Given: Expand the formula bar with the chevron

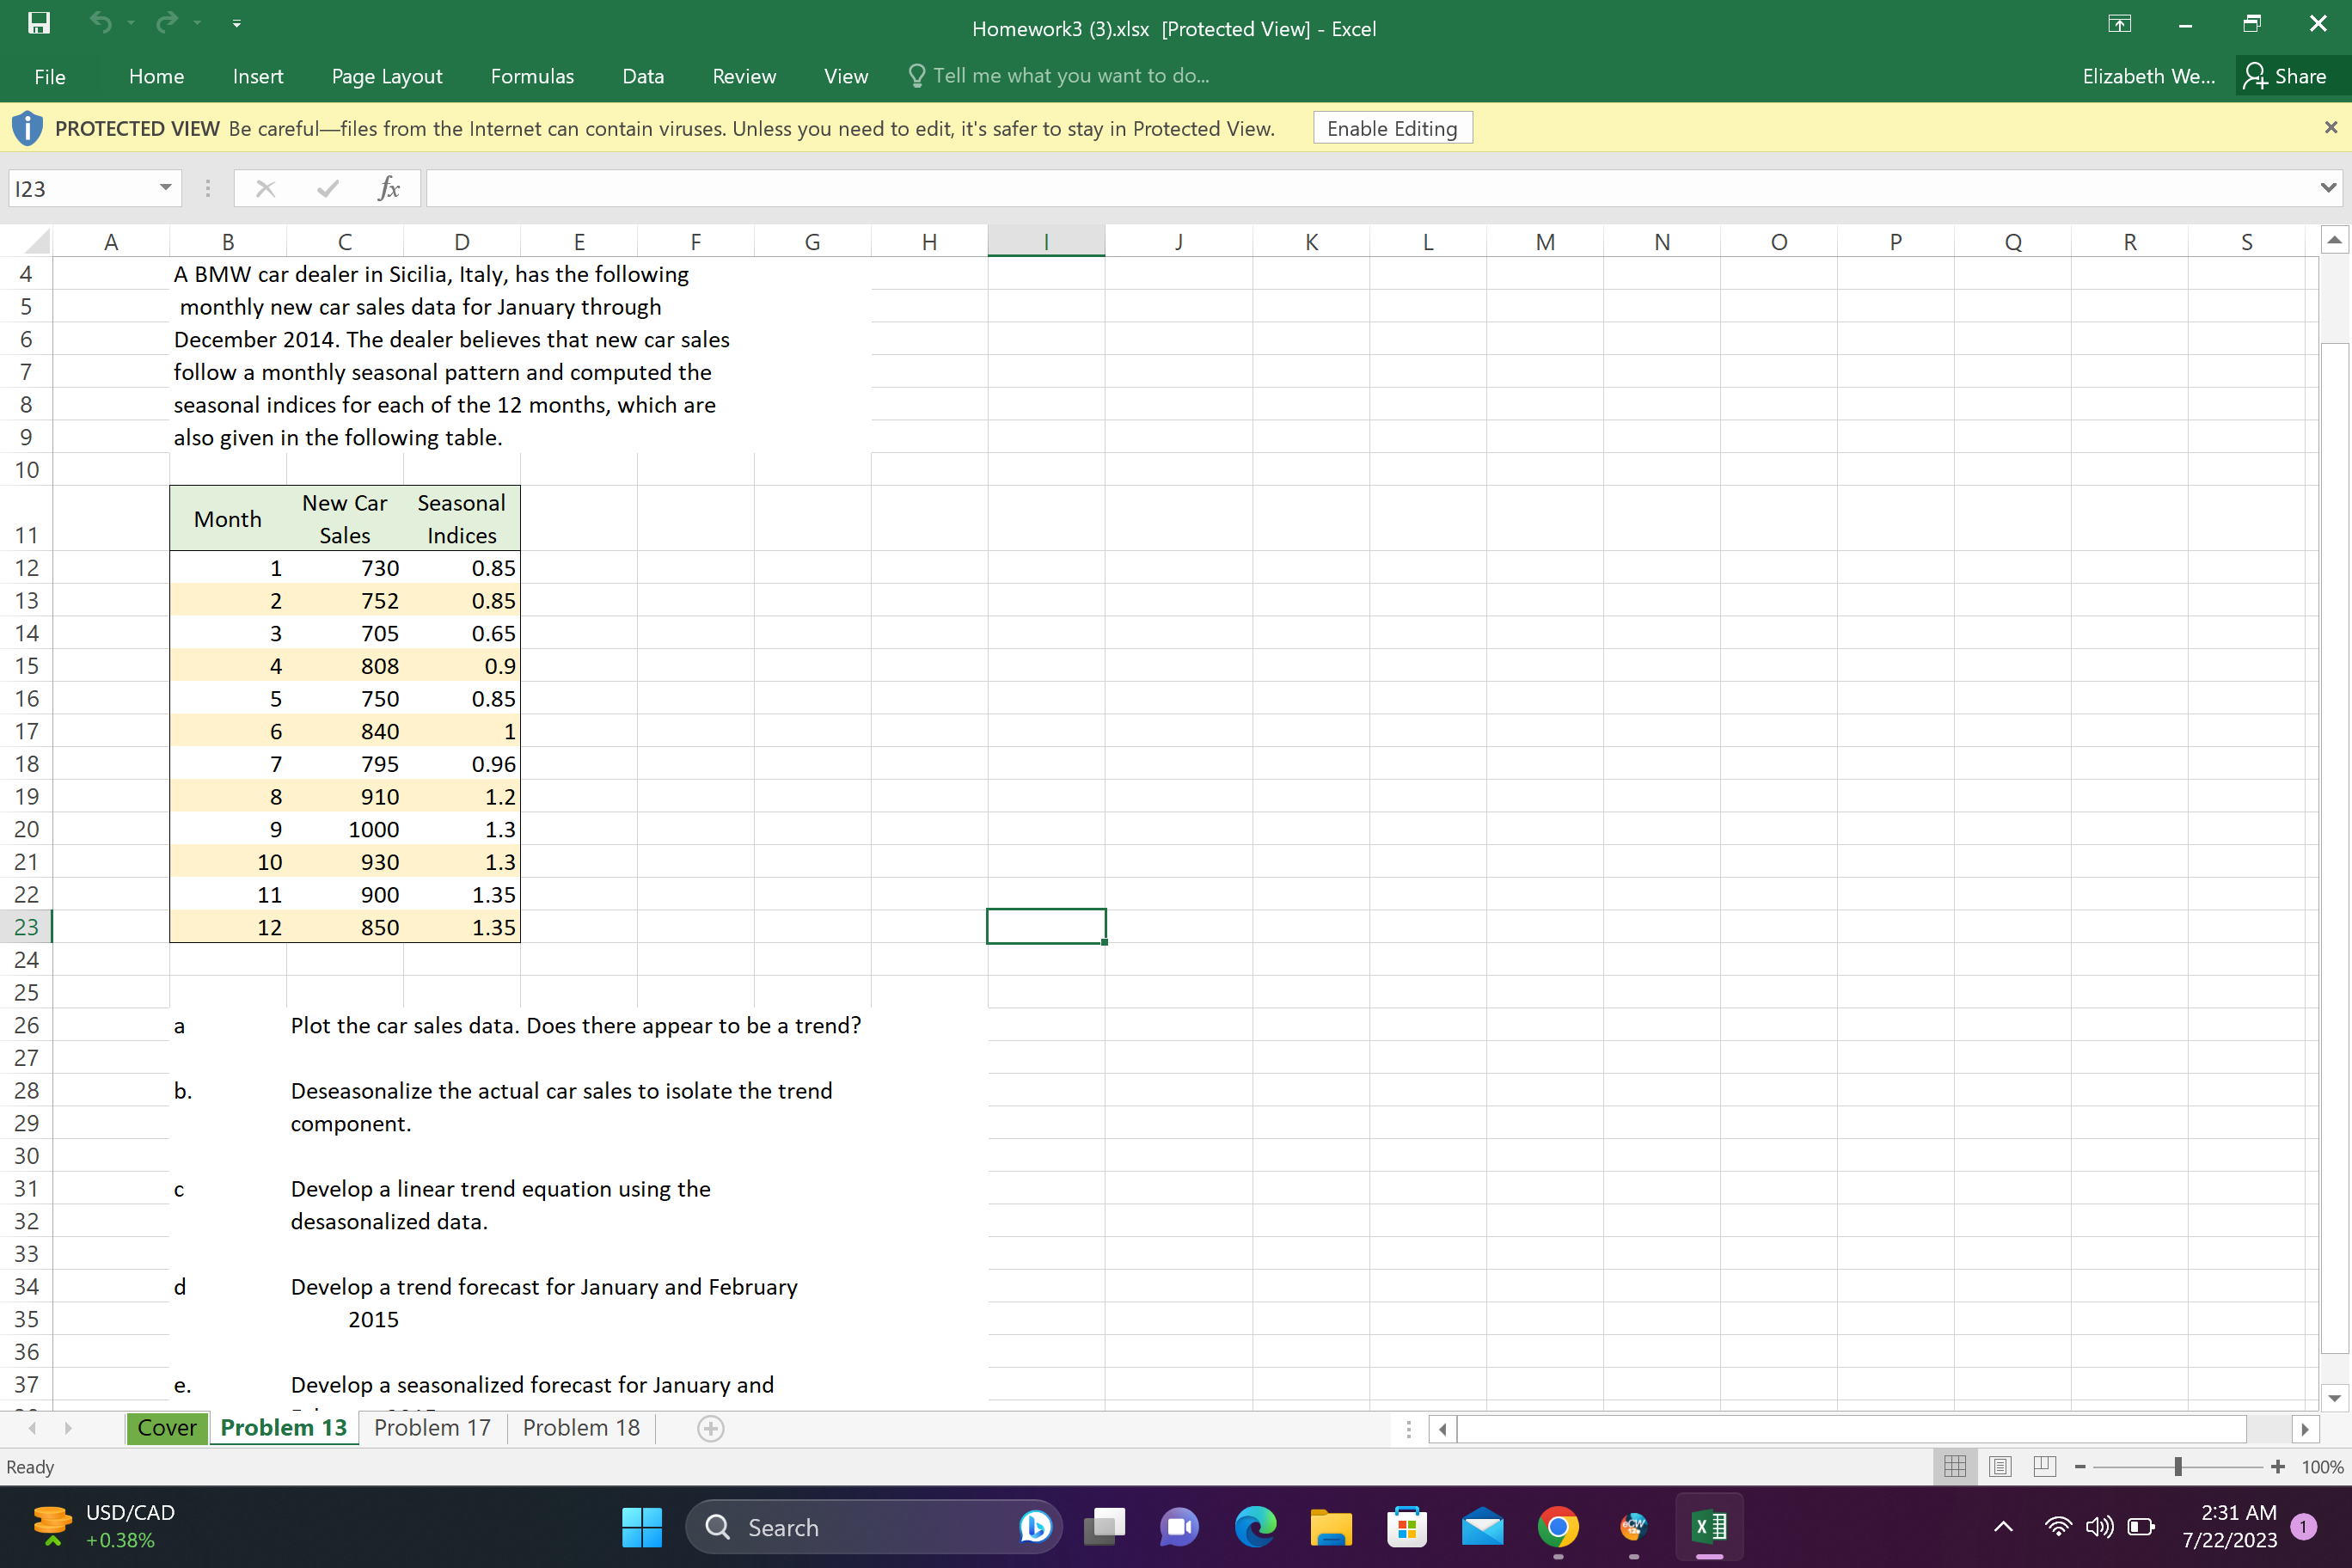Looking at the screenshot, I should point(2326,187).
